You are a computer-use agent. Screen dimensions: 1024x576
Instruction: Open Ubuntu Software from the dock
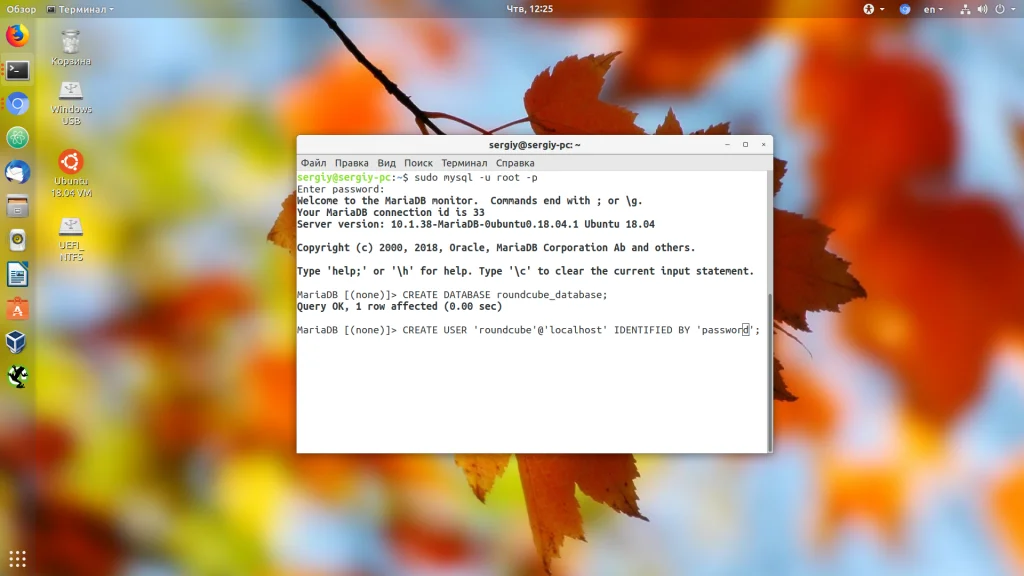[x=18, y=308]
